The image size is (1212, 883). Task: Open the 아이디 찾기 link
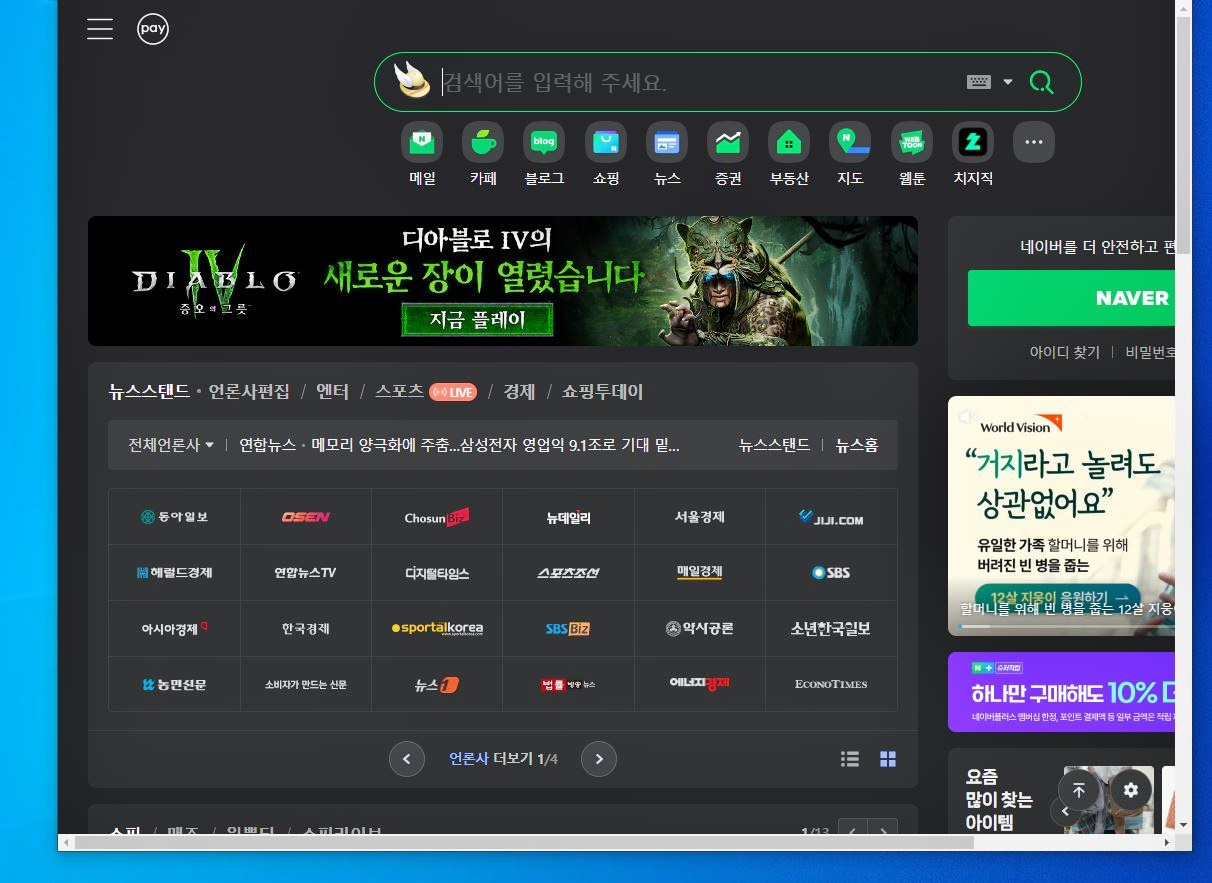click(1065, 352)
